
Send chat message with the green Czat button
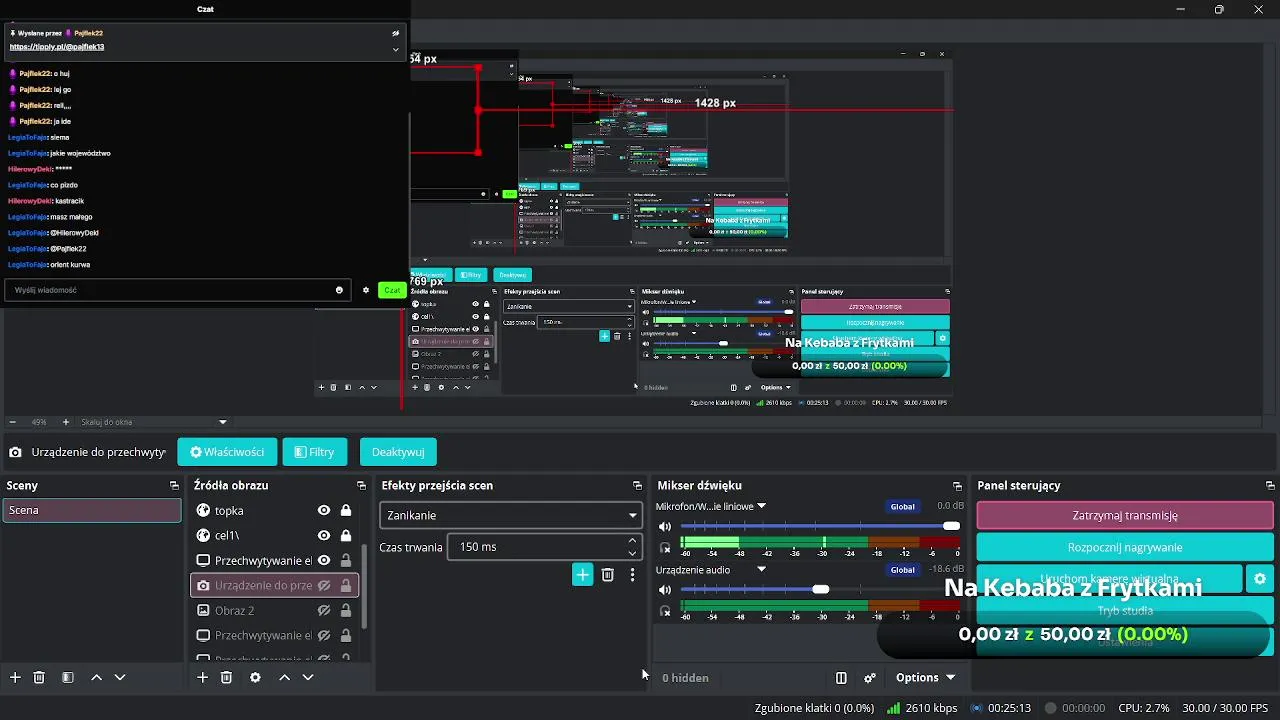point(391,290)
